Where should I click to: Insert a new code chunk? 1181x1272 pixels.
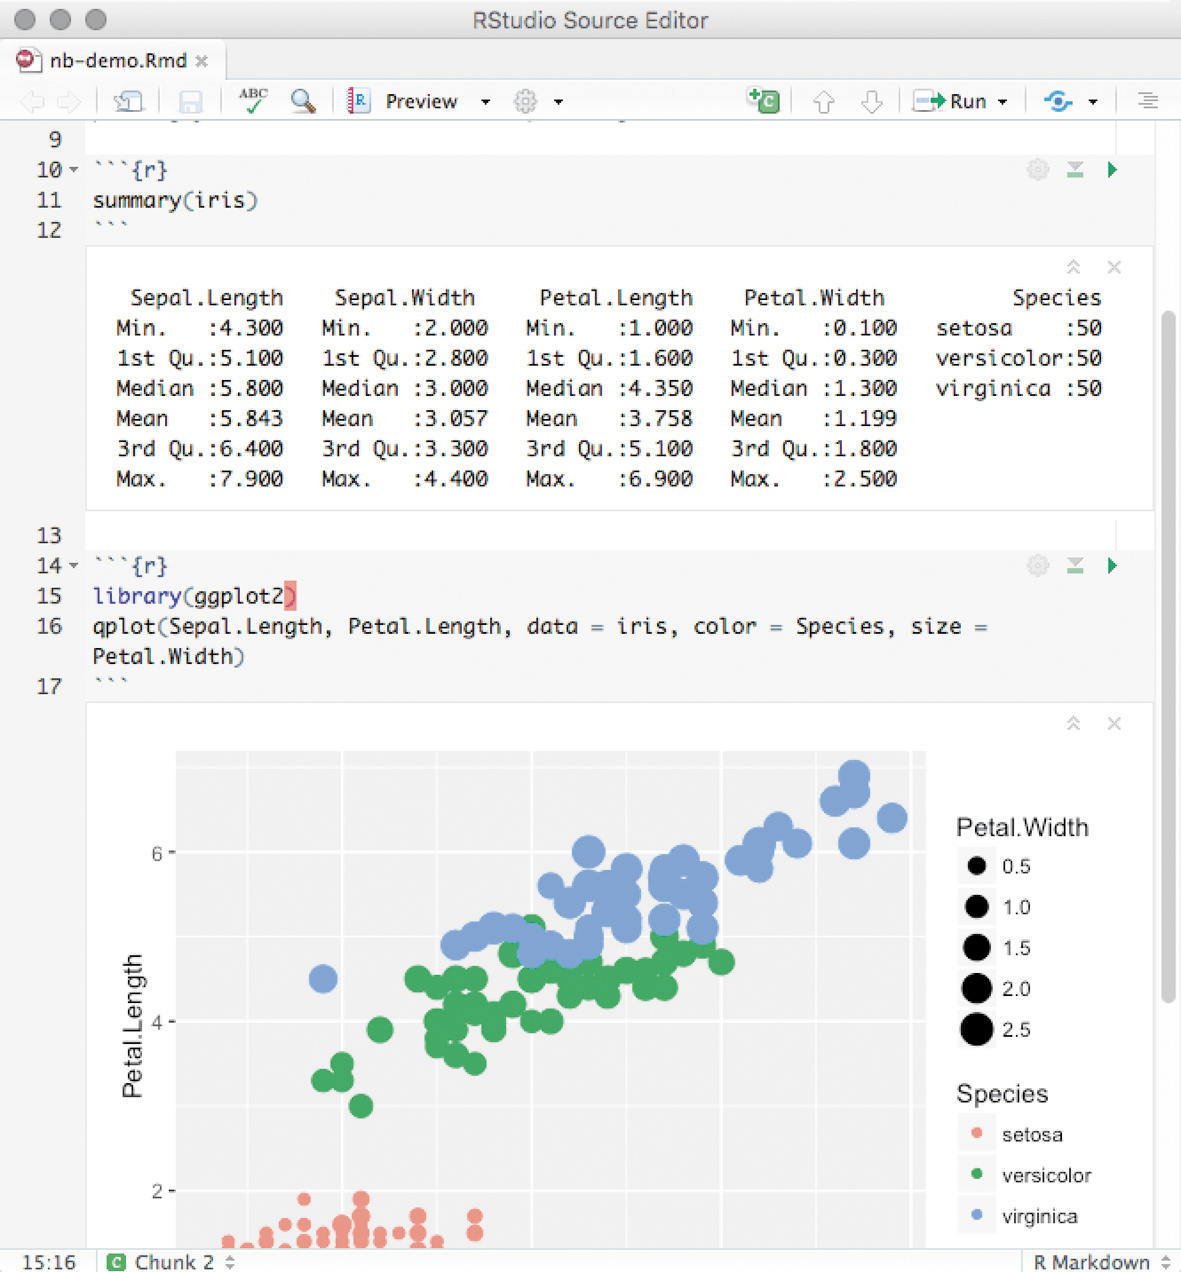763,100
